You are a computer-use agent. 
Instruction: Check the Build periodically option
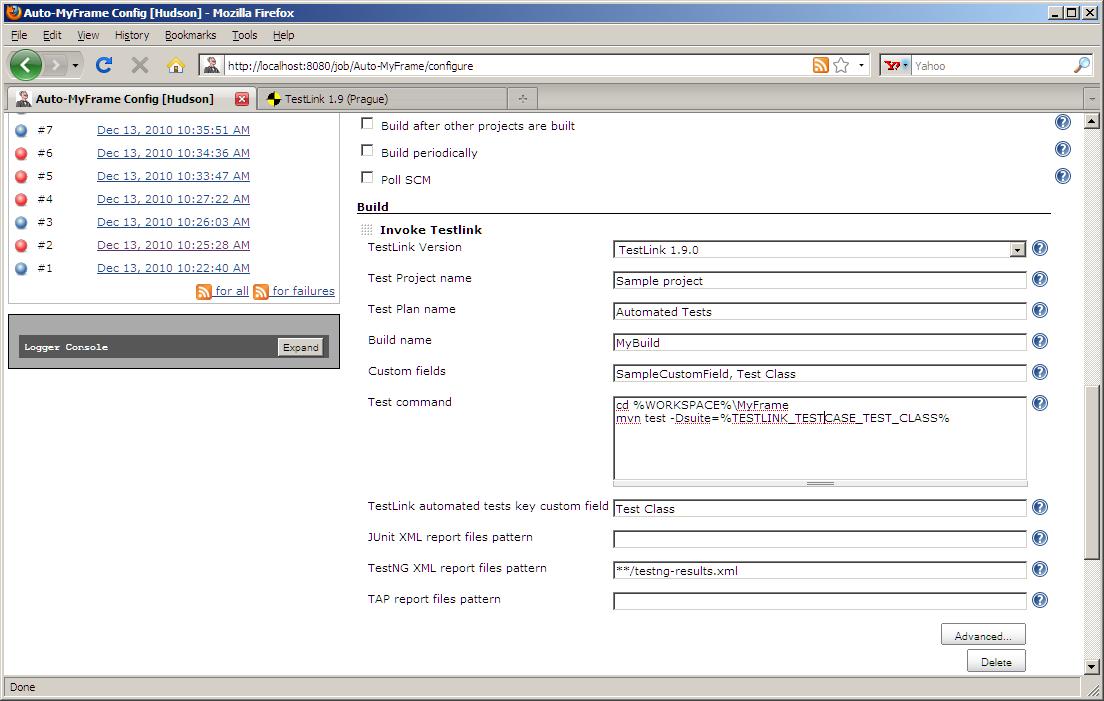(x=367, y=151)
